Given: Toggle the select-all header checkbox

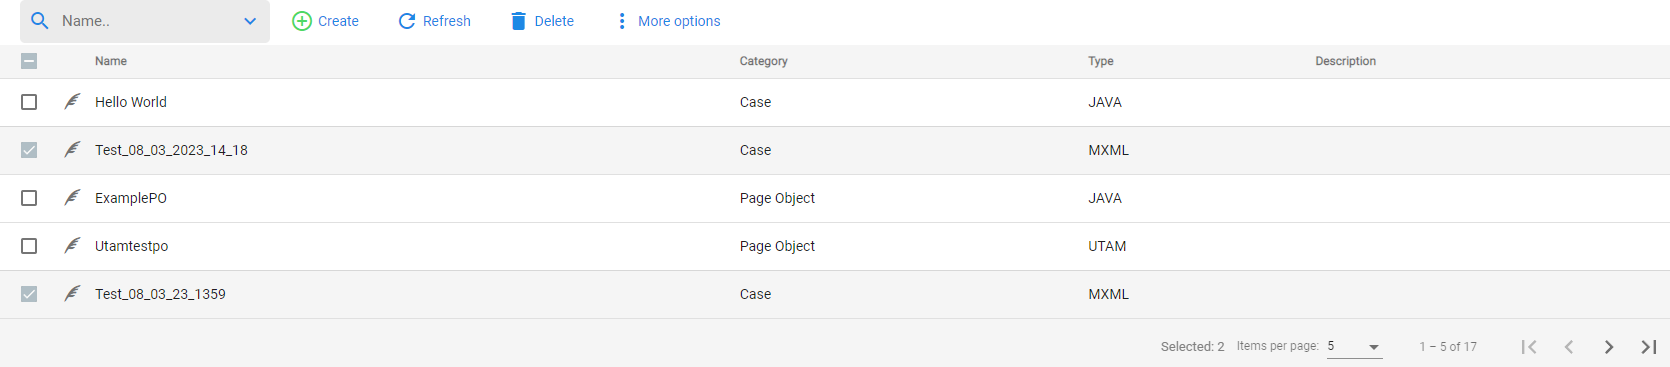Looking at the screenshot, I should 29,61.
